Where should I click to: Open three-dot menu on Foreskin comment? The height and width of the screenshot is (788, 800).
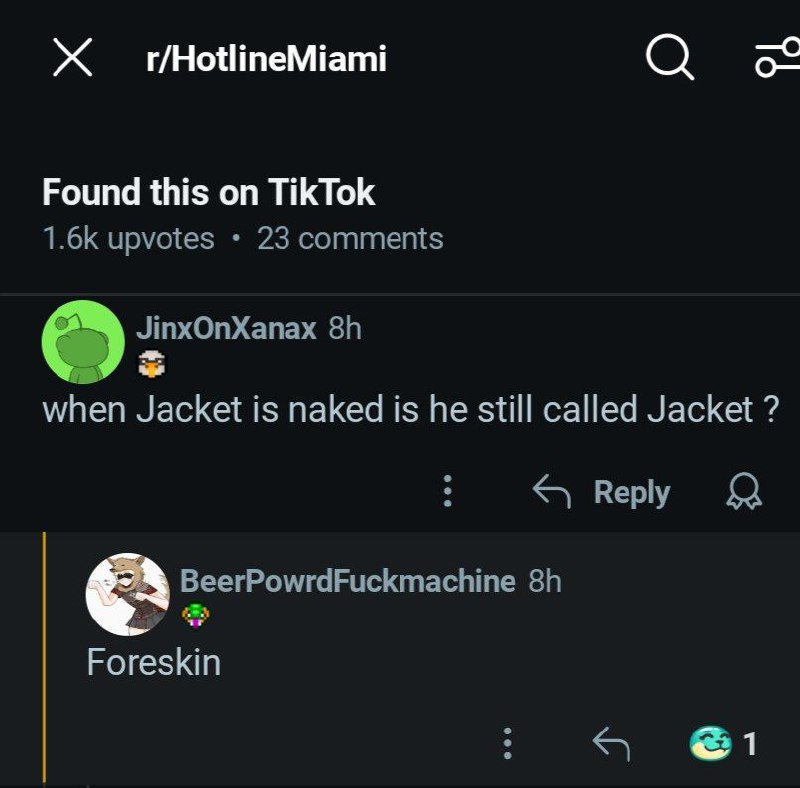[507, 744]
